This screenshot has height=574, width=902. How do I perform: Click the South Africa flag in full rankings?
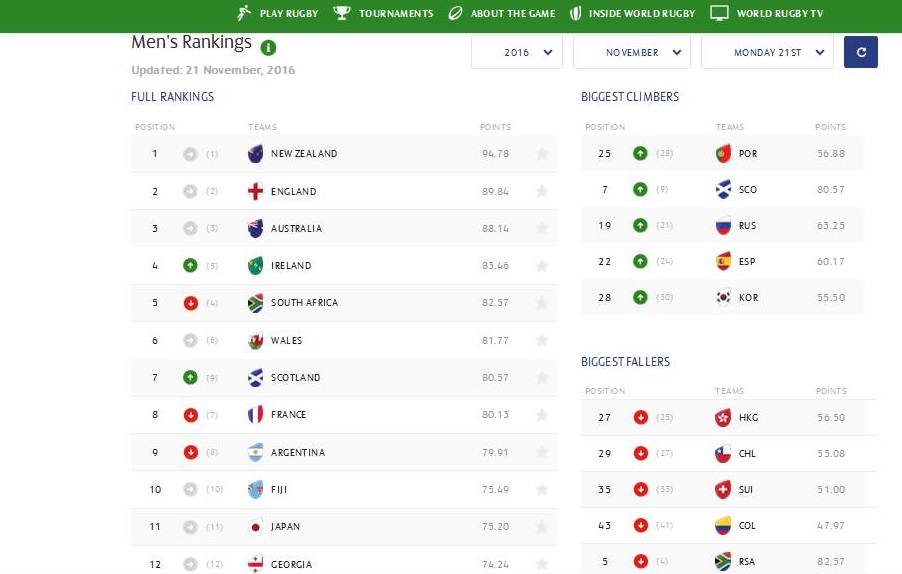(x=256, y=303)
